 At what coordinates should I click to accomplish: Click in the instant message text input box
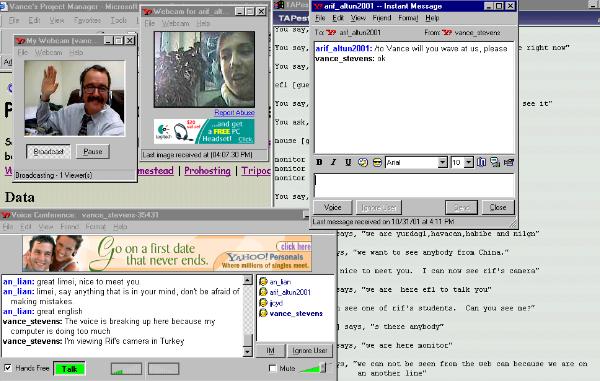click(x=414, y=185)
